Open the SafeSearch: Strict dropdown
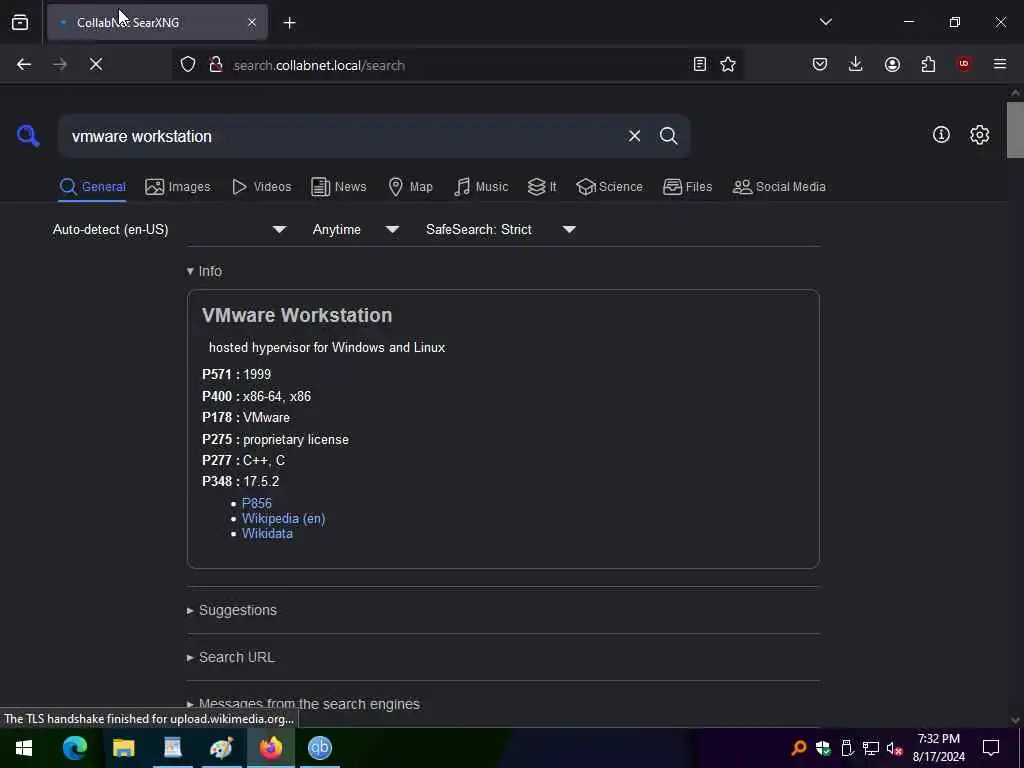 pos(501,229)
